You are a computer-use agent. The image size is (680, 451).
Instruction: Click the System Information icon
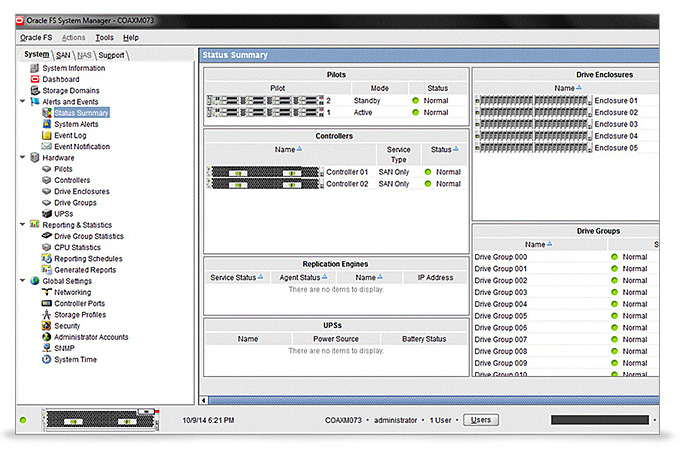coord(35,68)
